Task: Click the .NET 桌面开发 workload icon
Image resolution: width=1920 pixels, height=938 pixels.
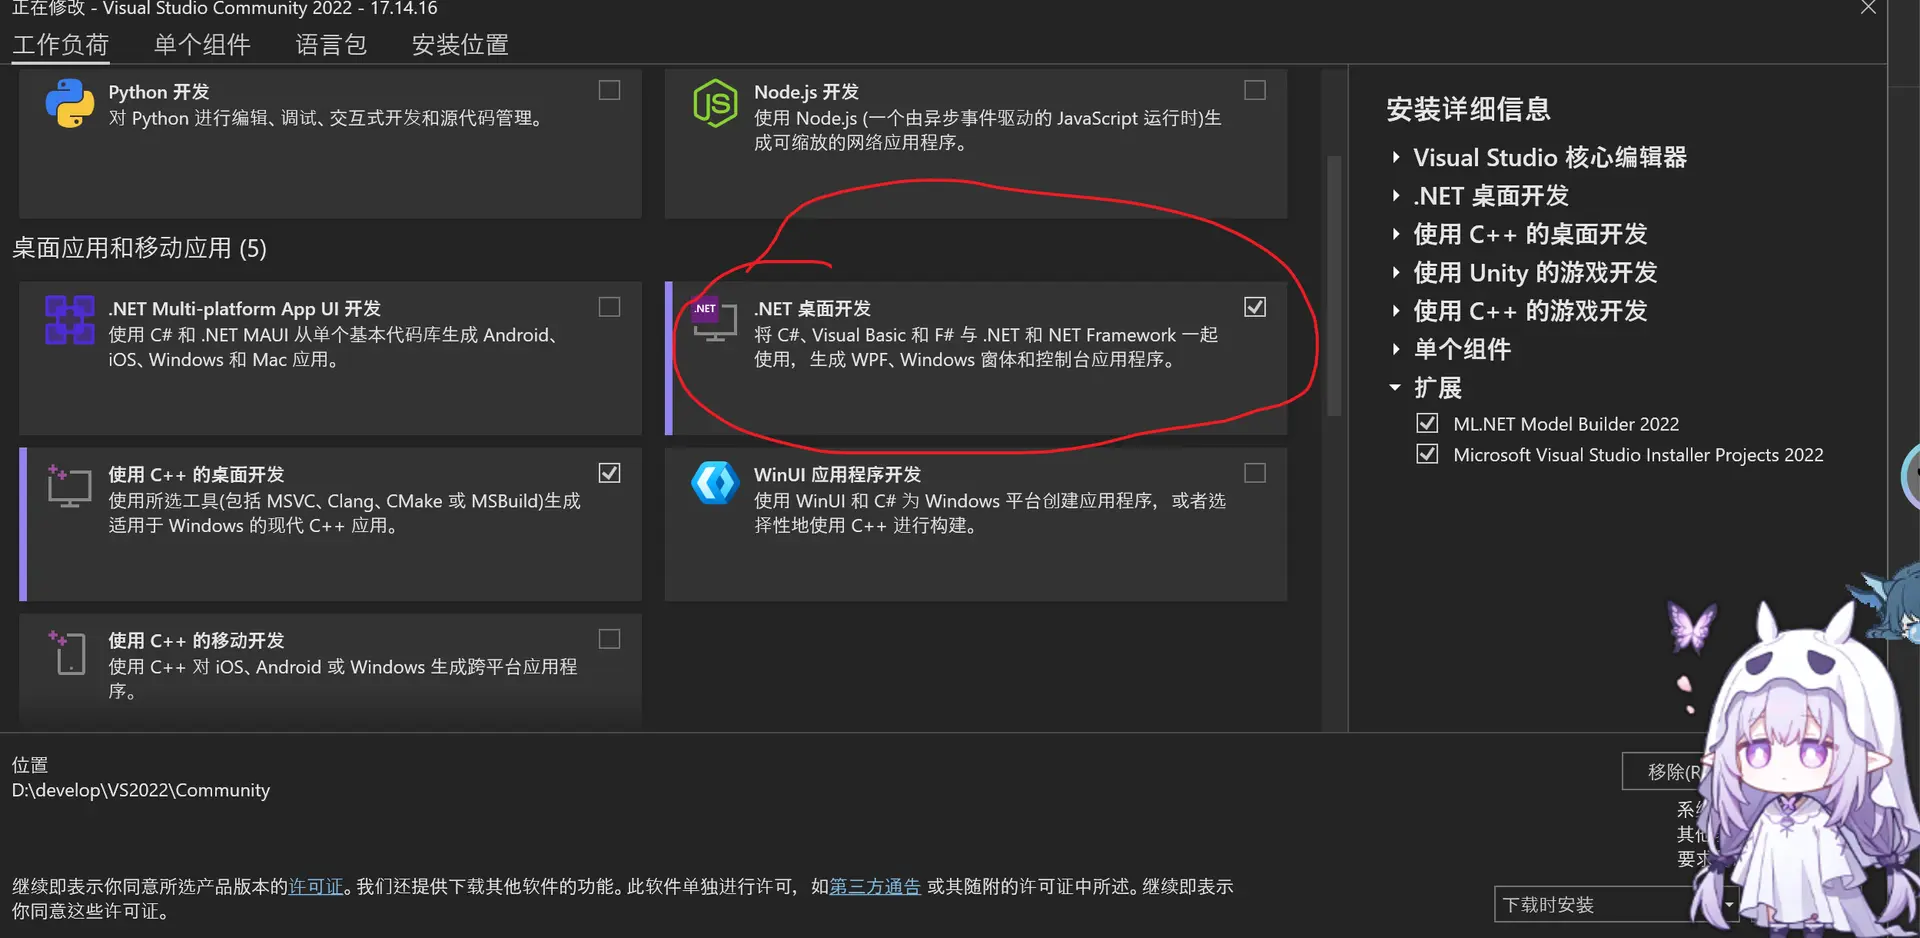Action: [715, 320]
